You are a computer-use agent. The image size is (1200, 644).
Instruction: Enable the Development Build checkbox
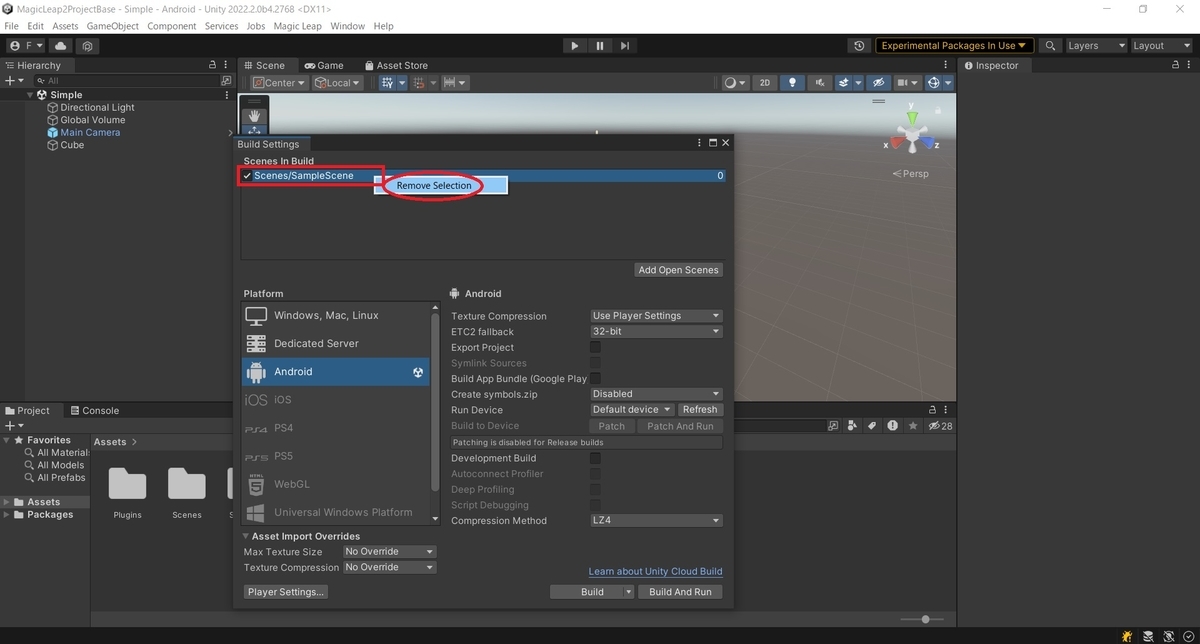[x=596, y=458]
